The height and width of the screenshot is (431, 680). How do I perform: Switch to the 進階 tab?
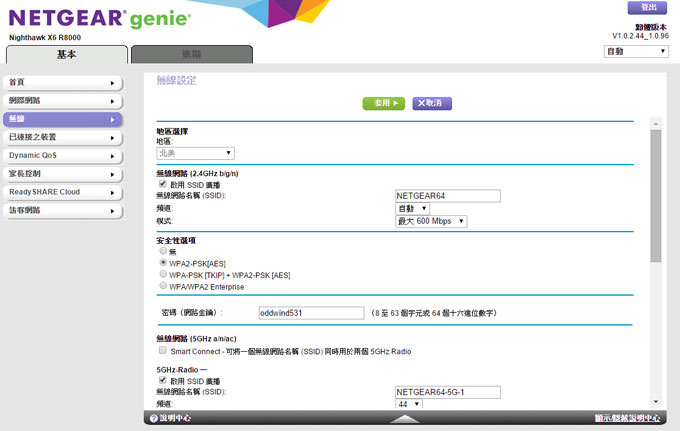click(191, 55)
